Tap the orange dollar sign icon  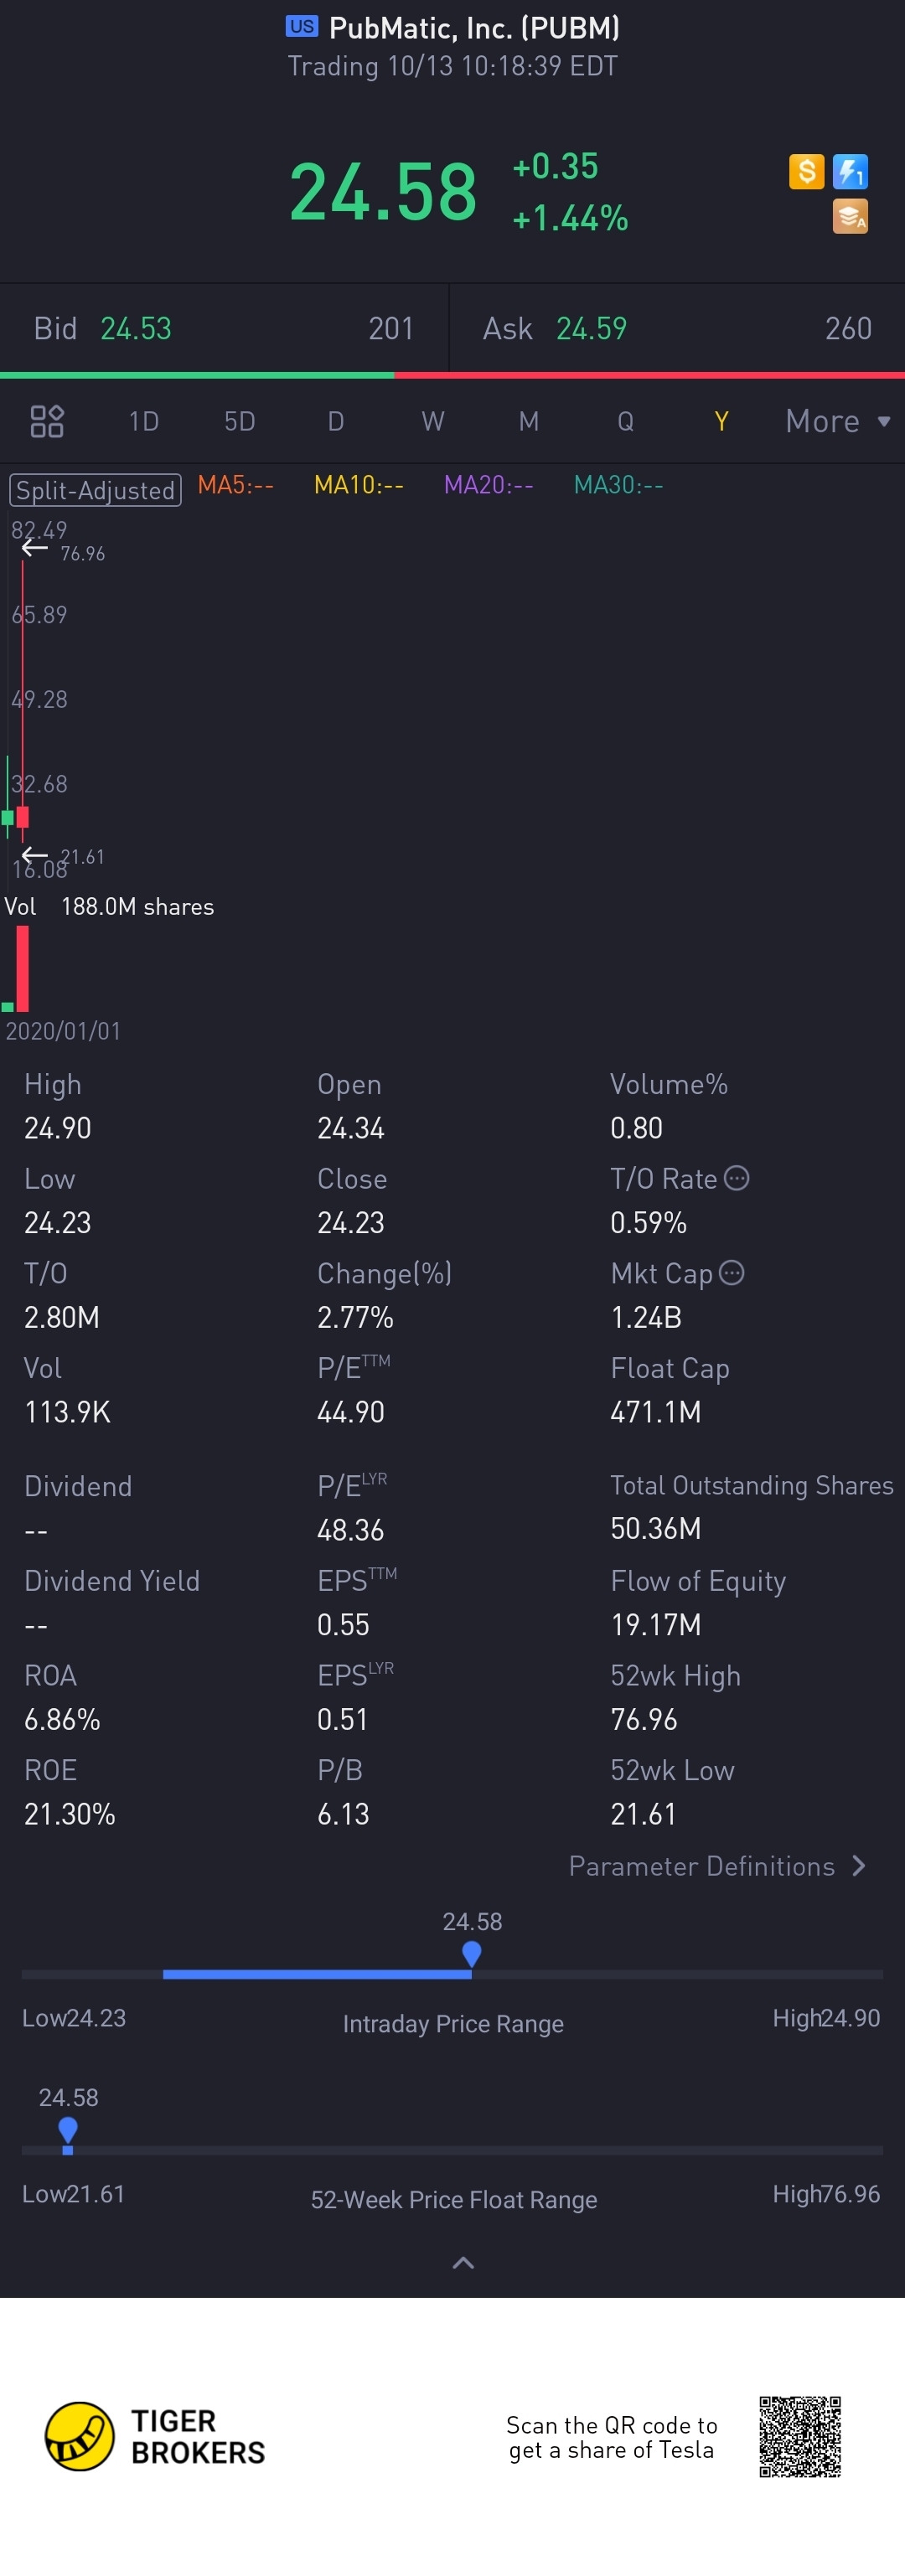pos(806,171)
